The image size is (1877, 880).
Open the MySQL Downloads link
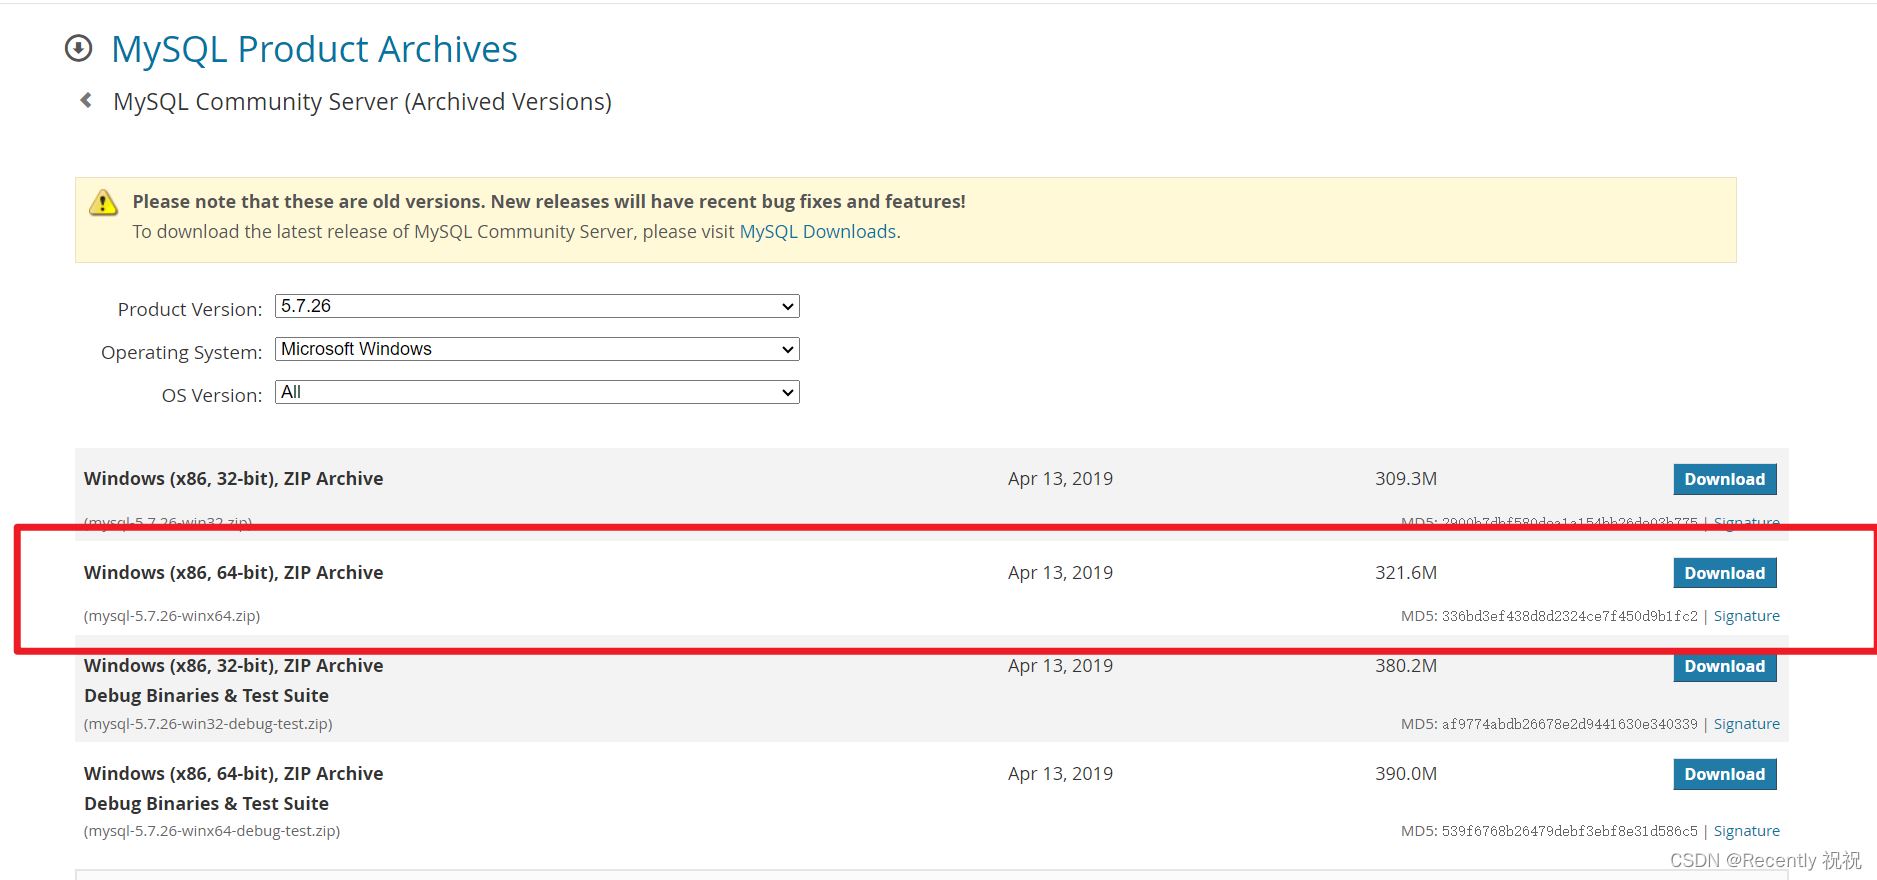coord(817,231)
